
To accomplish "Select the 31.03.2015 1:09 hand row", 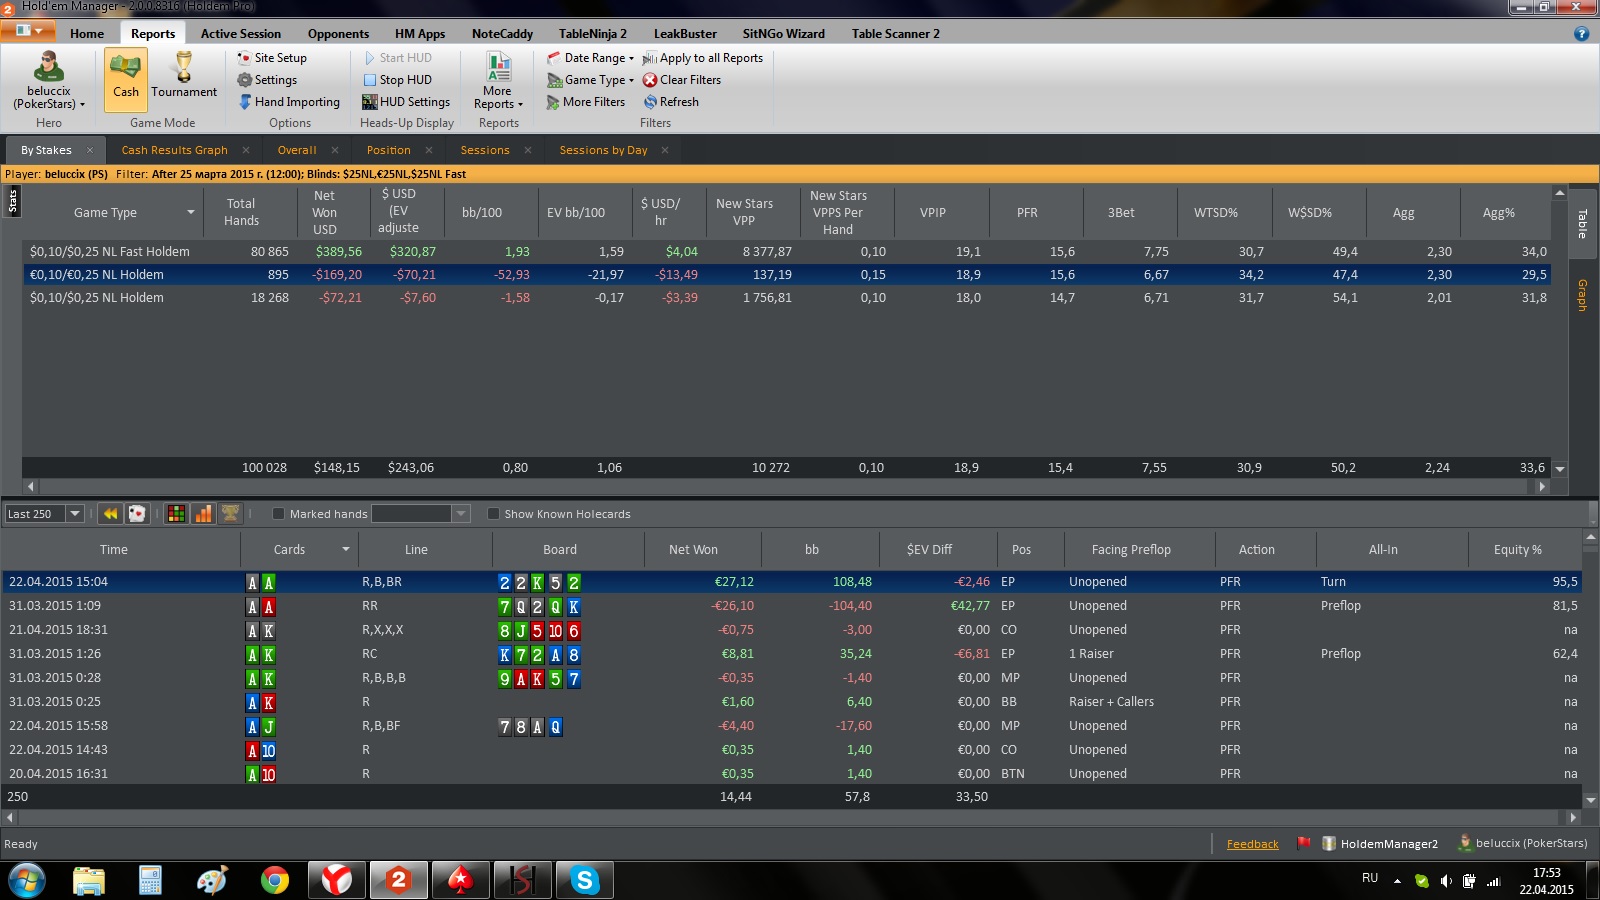I will click(x=792, y=606).
